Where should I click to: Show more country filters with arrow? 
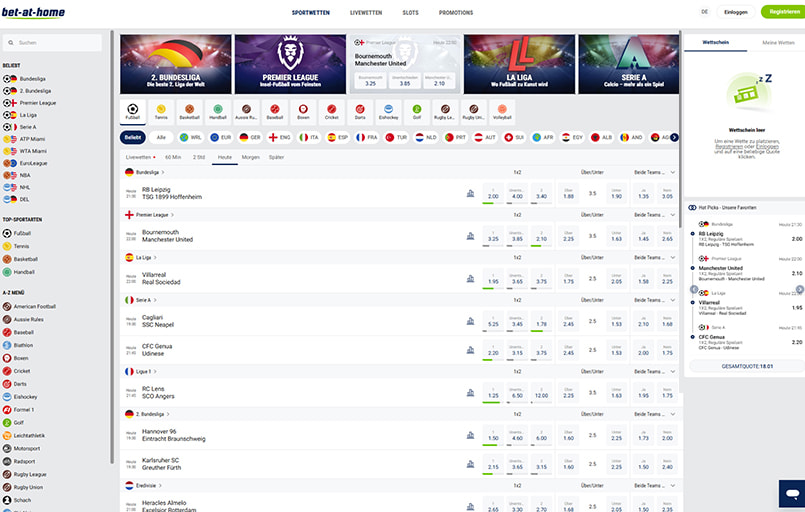pyautogui.click(x=674, y=138)
